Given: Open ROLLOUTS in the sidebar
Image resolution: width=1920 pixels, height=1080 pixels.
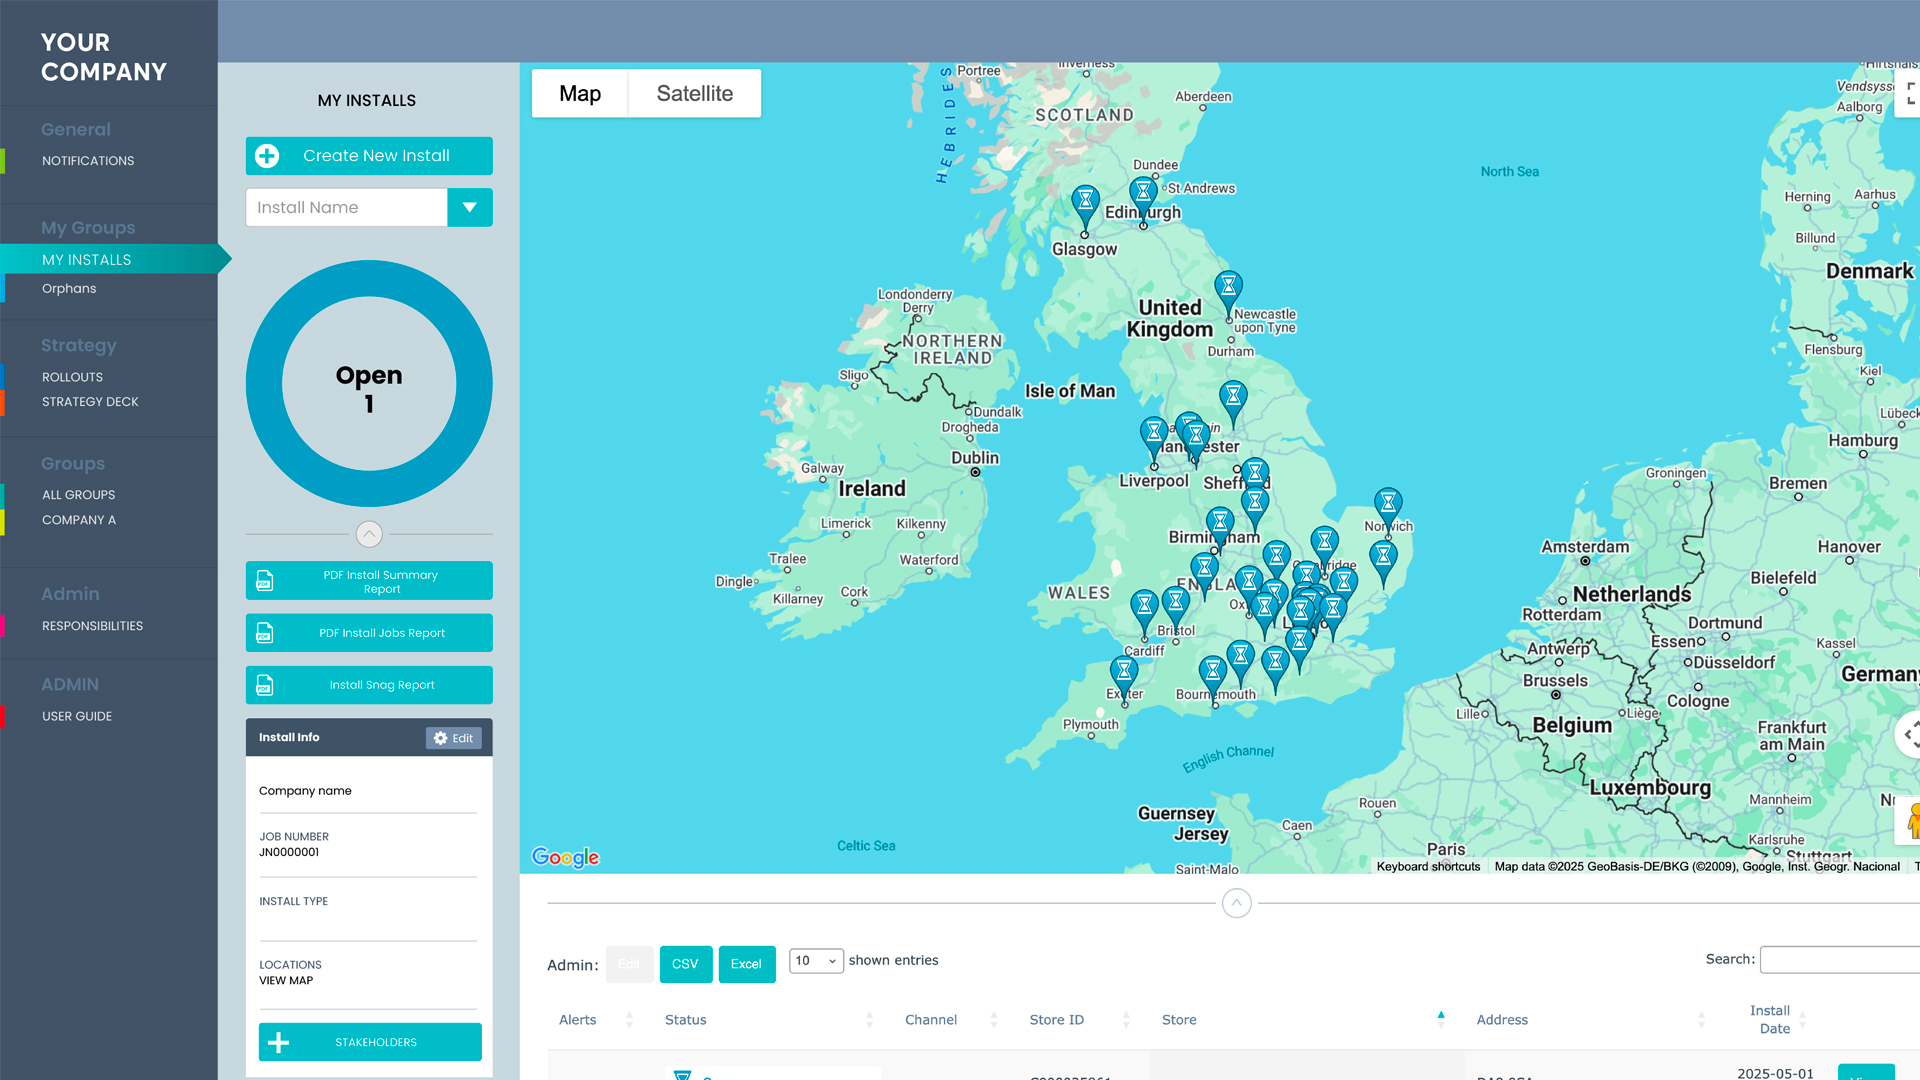Looking at the screenshot, I should click(x=73, y=377).
